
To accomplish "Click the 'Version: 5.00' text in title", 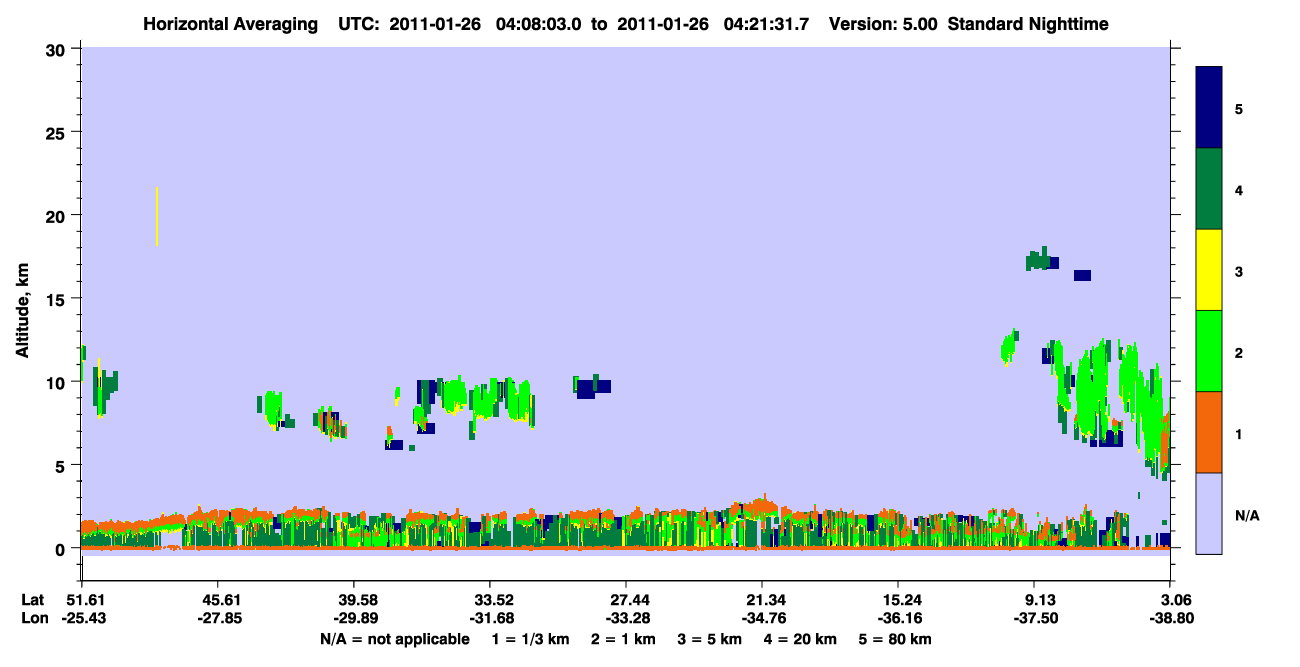I will point(884,23).
